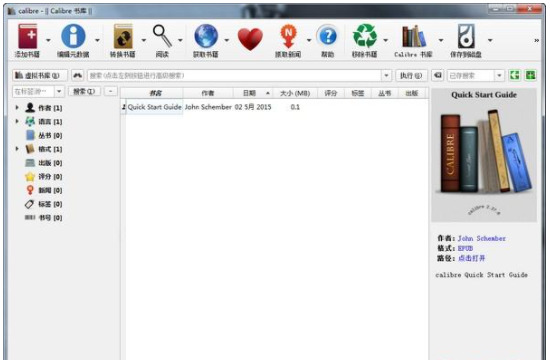
Task: Click the Add books red book icon
Action: 27,36
